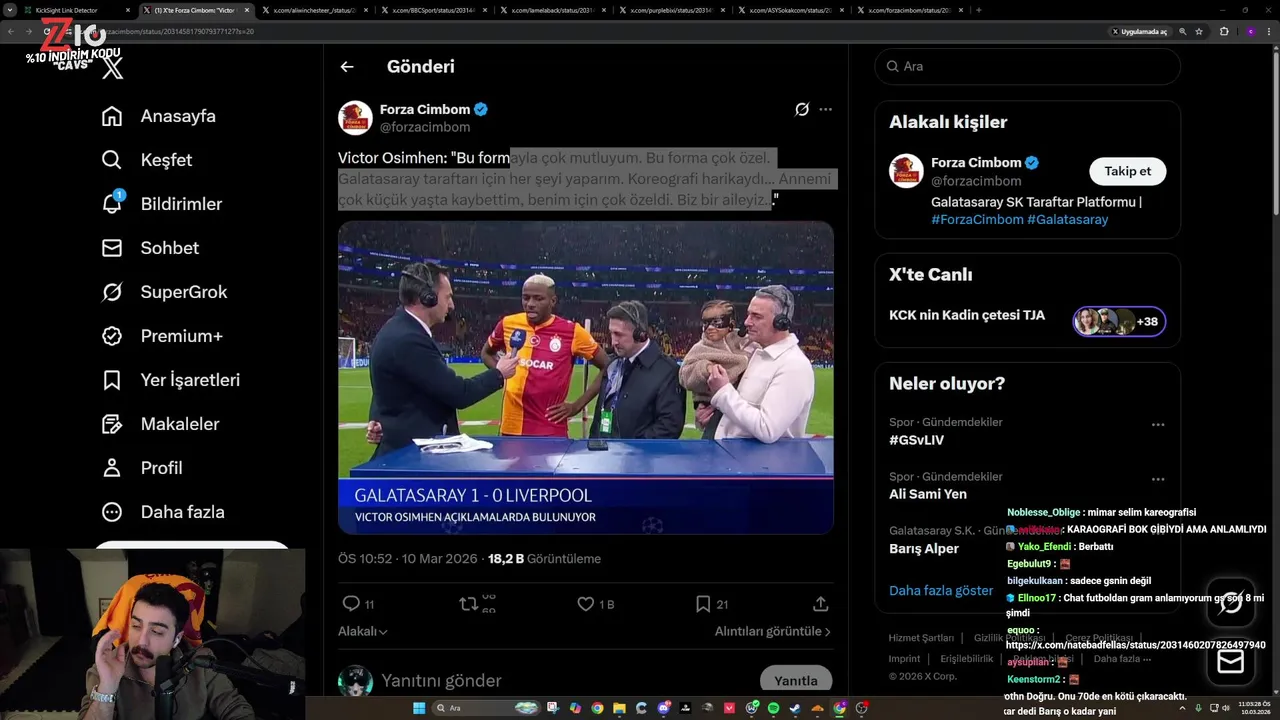Click Windows Start button in taskbar
The width and height of the screenshot is (1280, 720).
419,708
